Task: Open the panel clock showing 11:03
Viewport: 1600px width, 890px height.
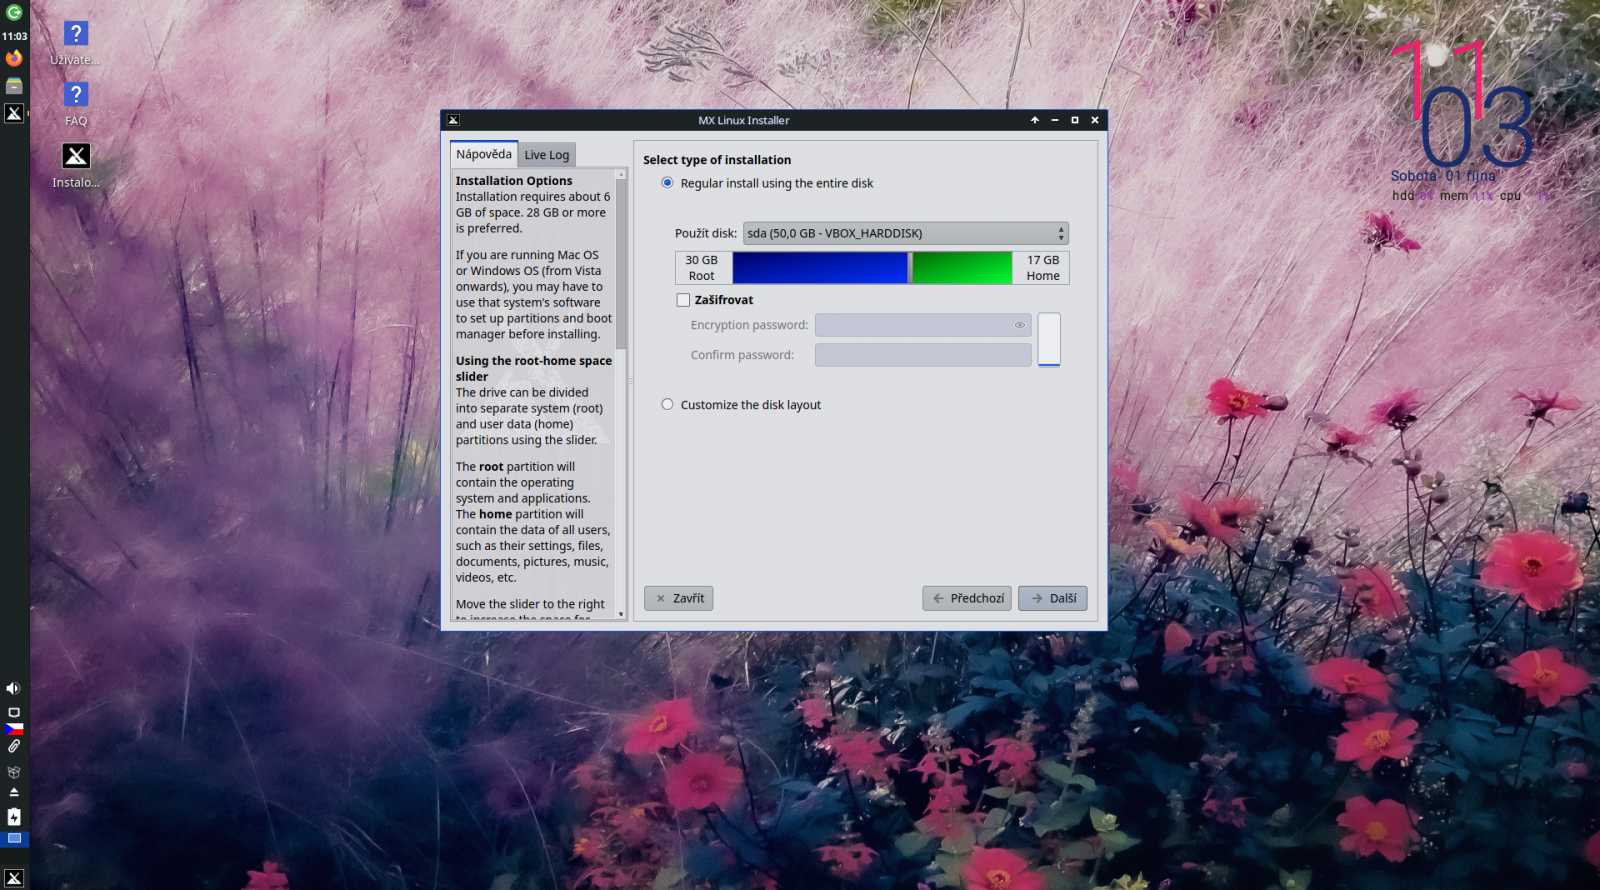Action: pyautogui.click(x=14, y=36)
